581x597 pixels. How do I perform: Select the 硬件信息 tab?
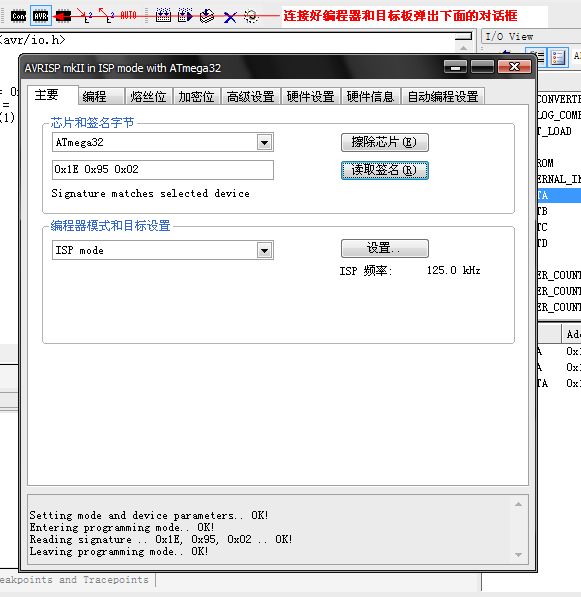point(370,96)
